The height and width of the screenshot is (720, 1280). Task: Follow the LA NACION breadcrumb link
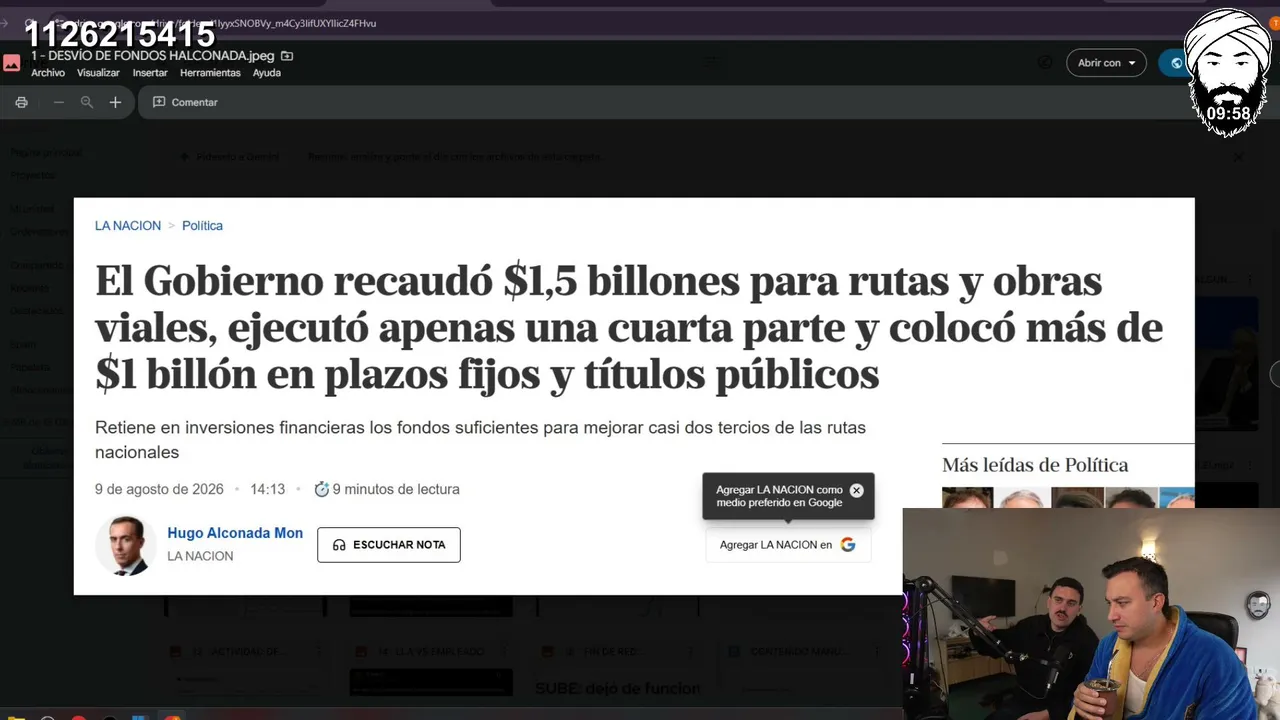[x=128, y=226]
